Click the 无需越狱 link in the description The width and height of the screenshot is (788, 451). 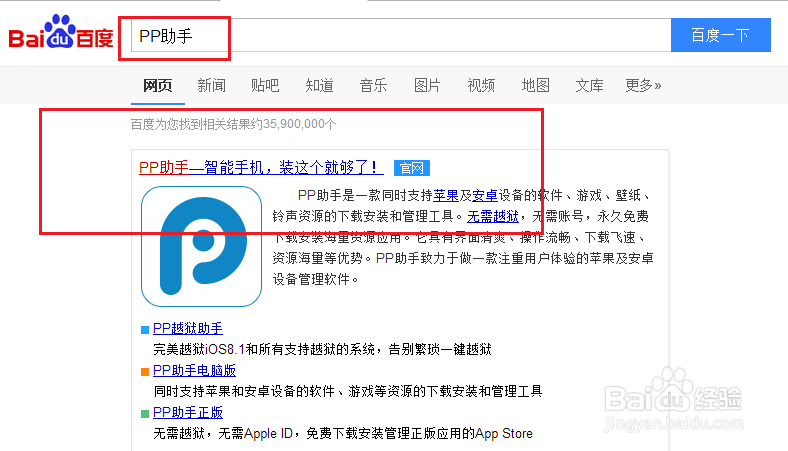point(493,217)
